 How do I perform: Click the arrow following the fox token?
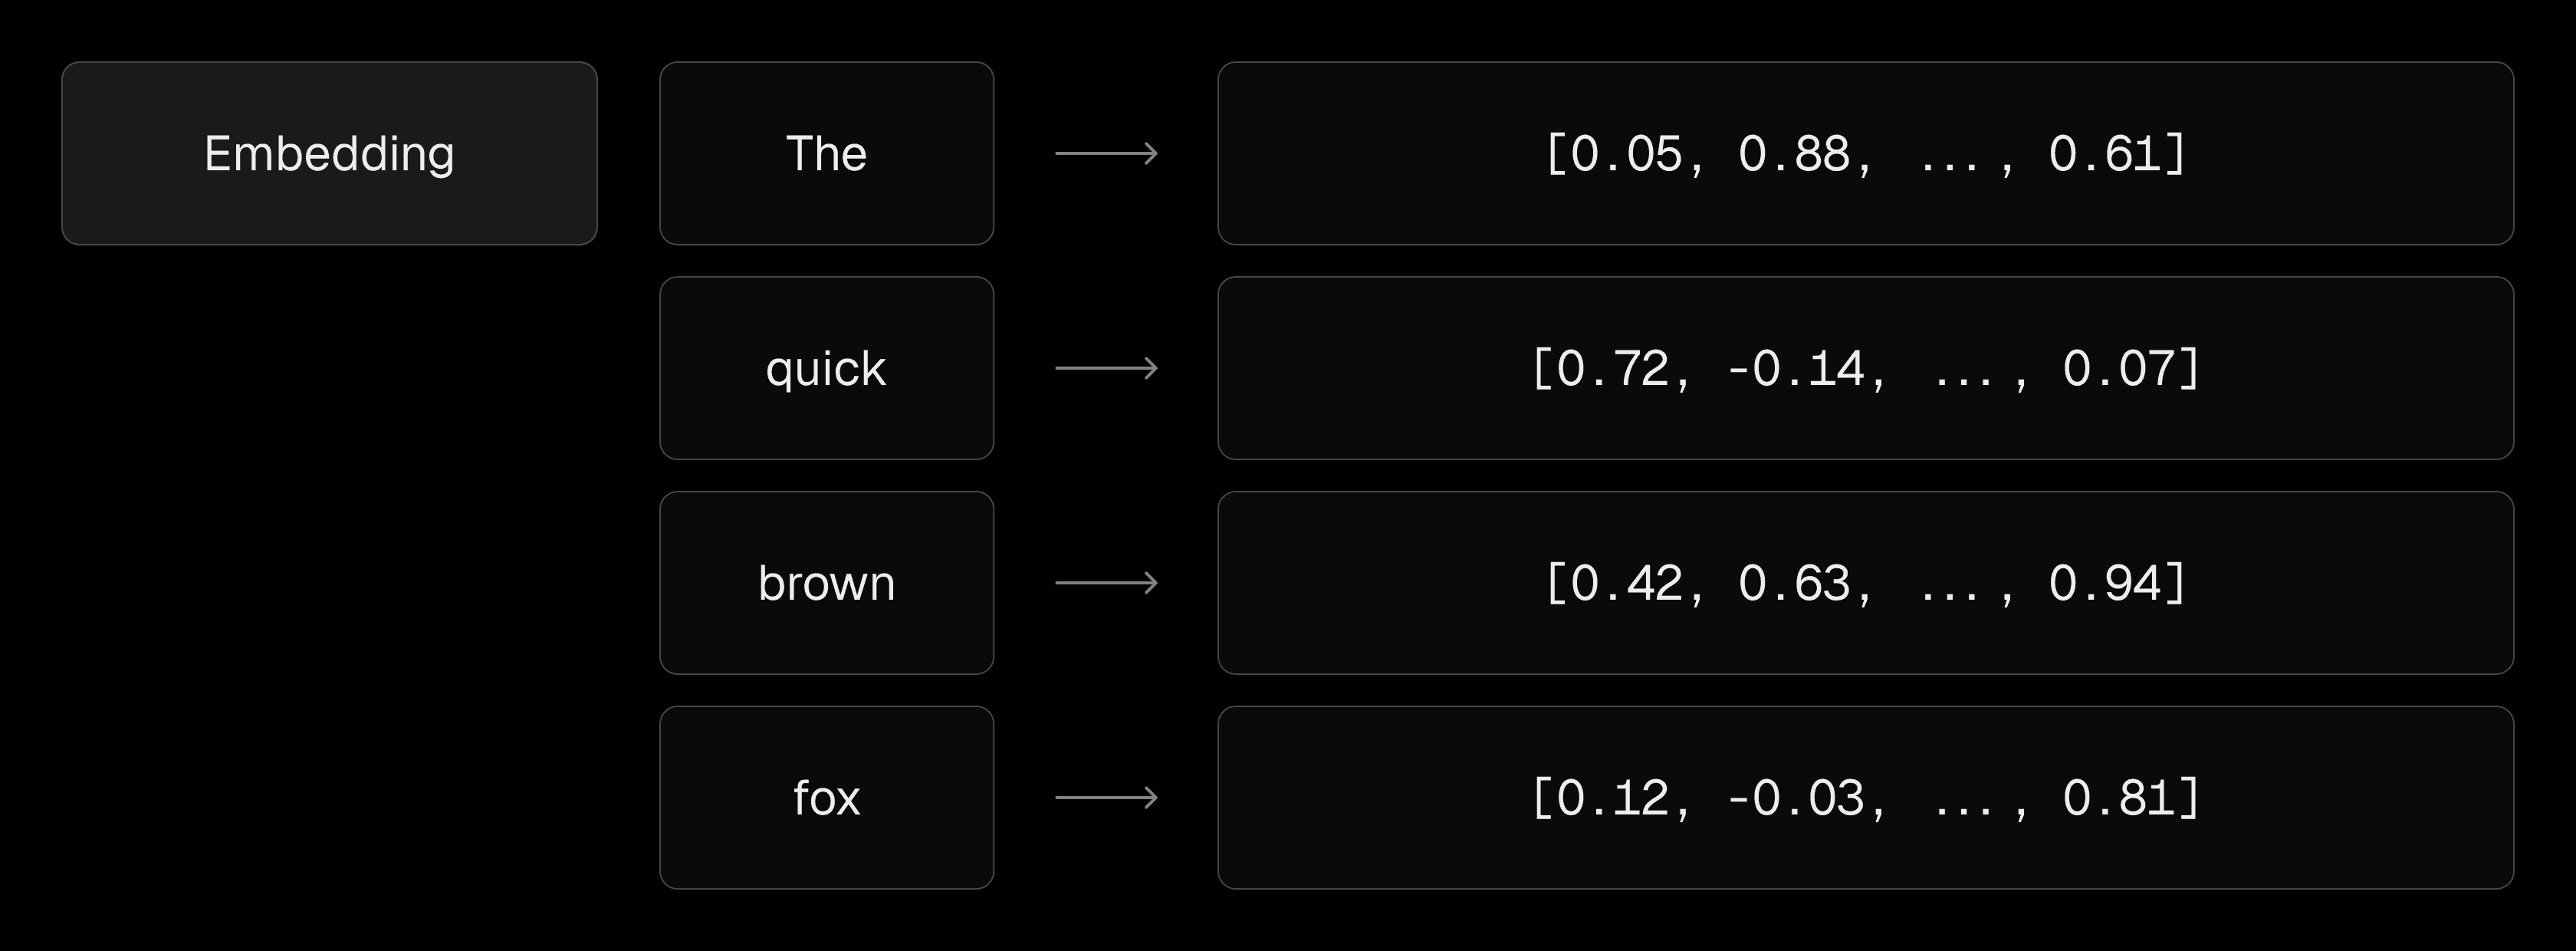(x=1106, y=798)
